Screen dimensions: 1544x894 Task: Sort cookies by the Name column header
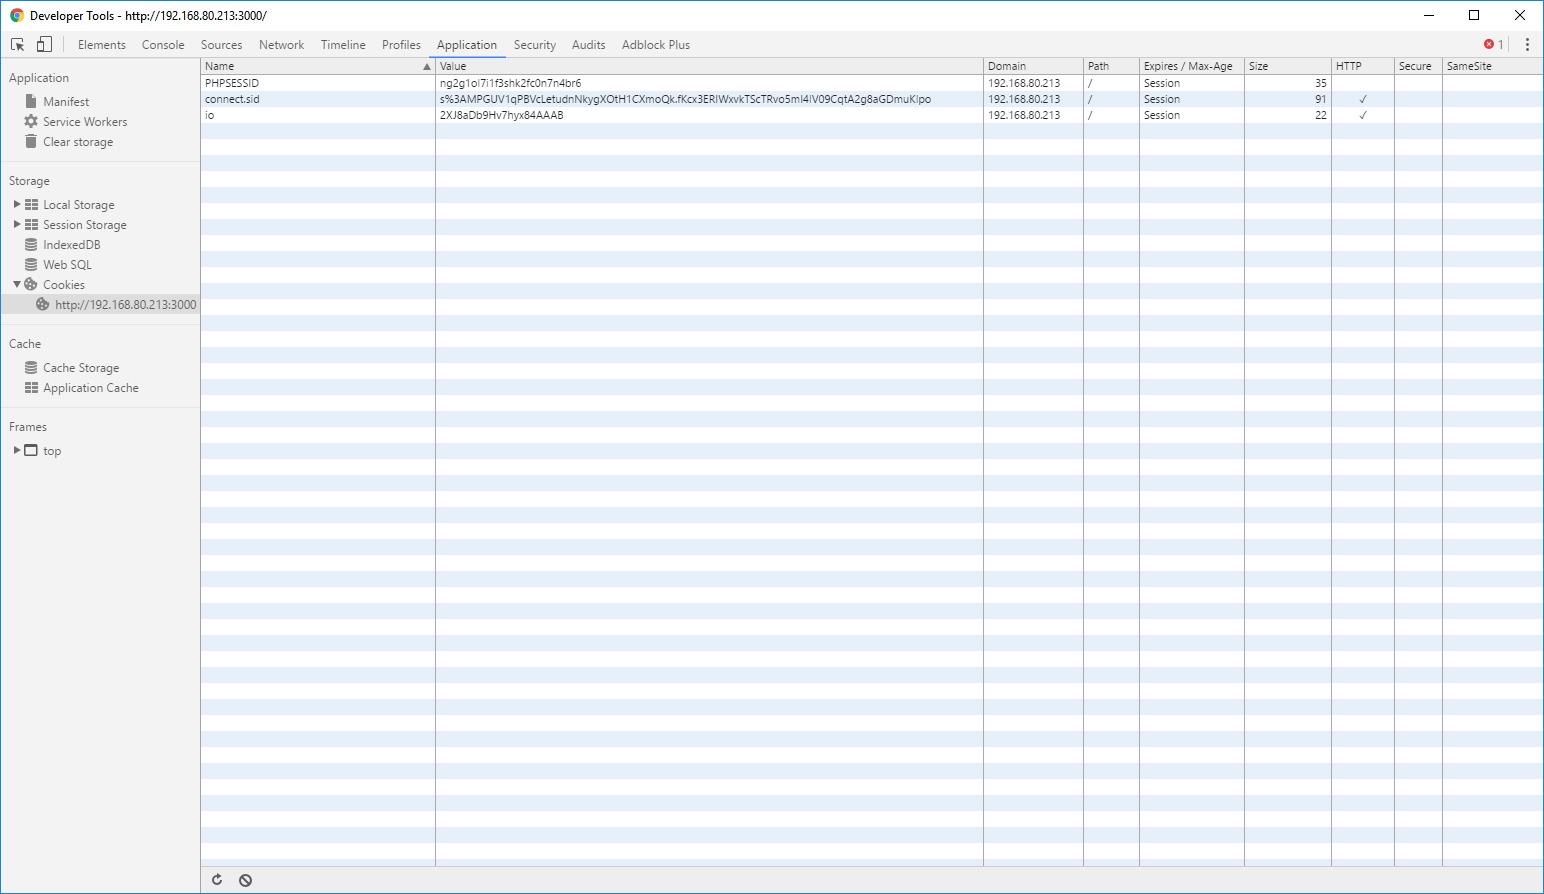(x=318, y=66)
